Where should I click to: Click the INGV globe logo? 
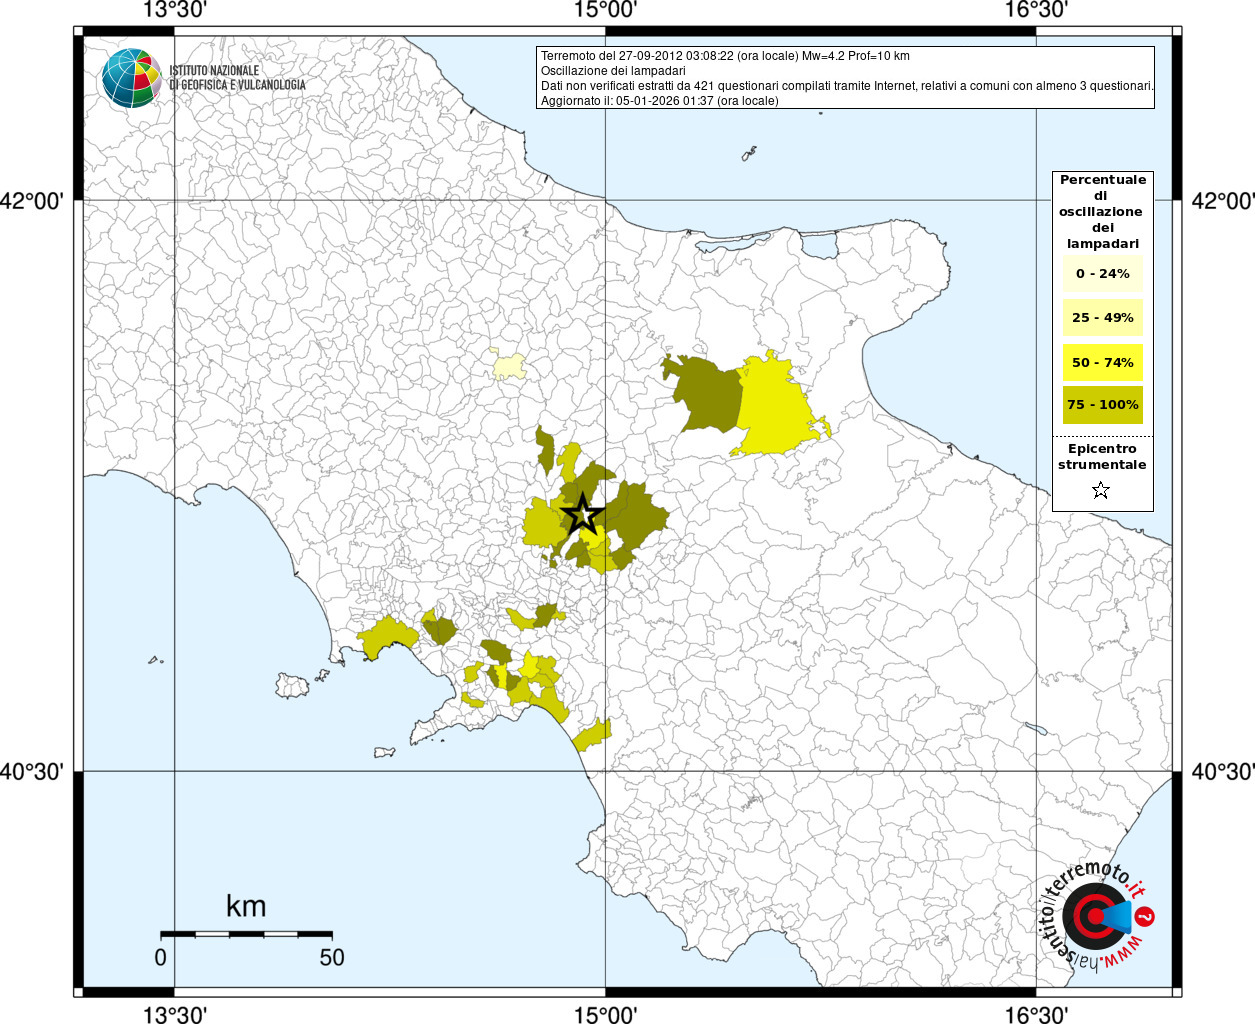point(131,78)
